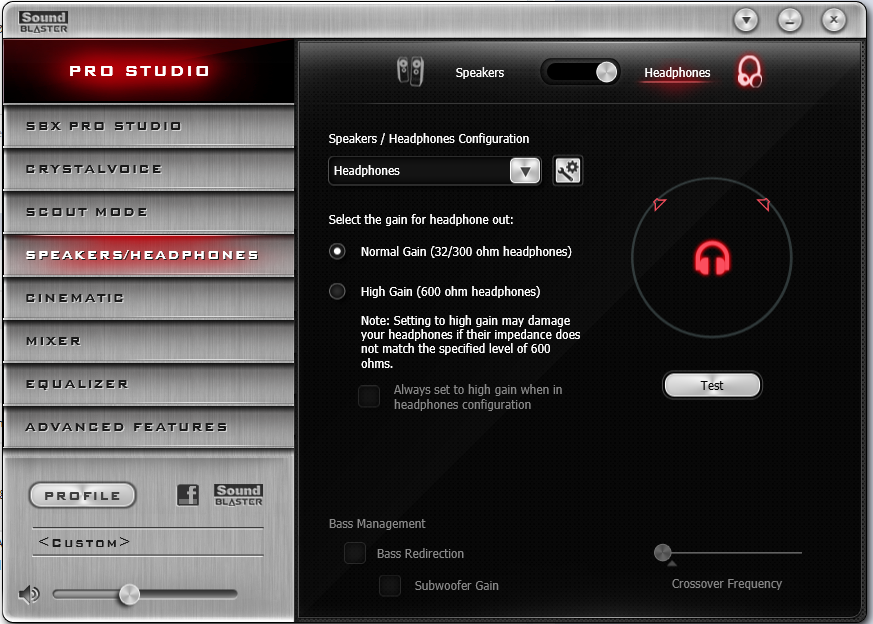
Task: Click the Test button
Action: [x=712, y=385]
